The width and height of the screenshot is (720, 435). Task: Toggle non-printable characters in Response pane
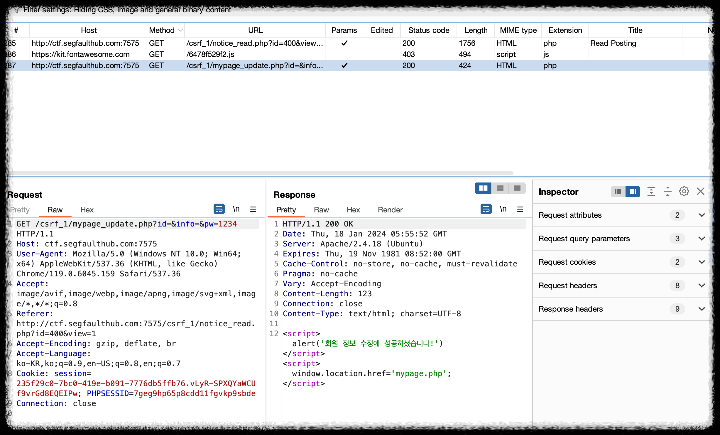(x=503, y=209)
